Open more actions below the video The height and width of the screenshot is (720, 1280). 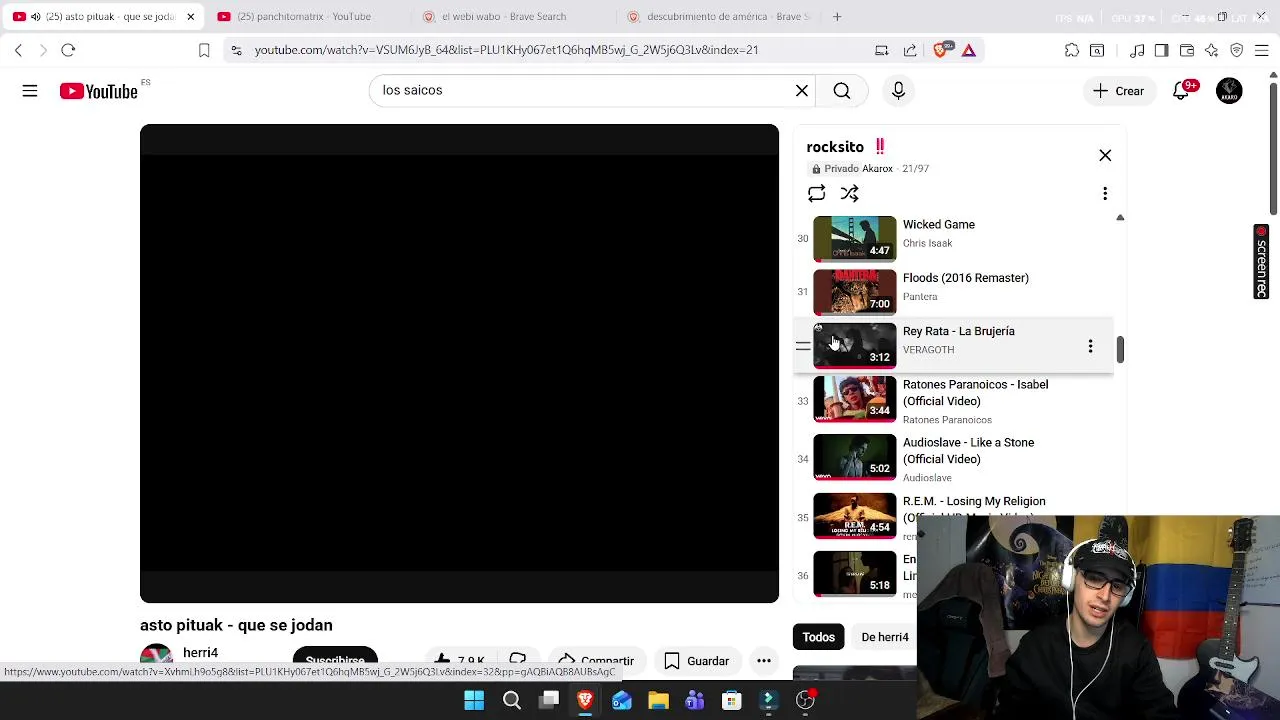point(764,661)
